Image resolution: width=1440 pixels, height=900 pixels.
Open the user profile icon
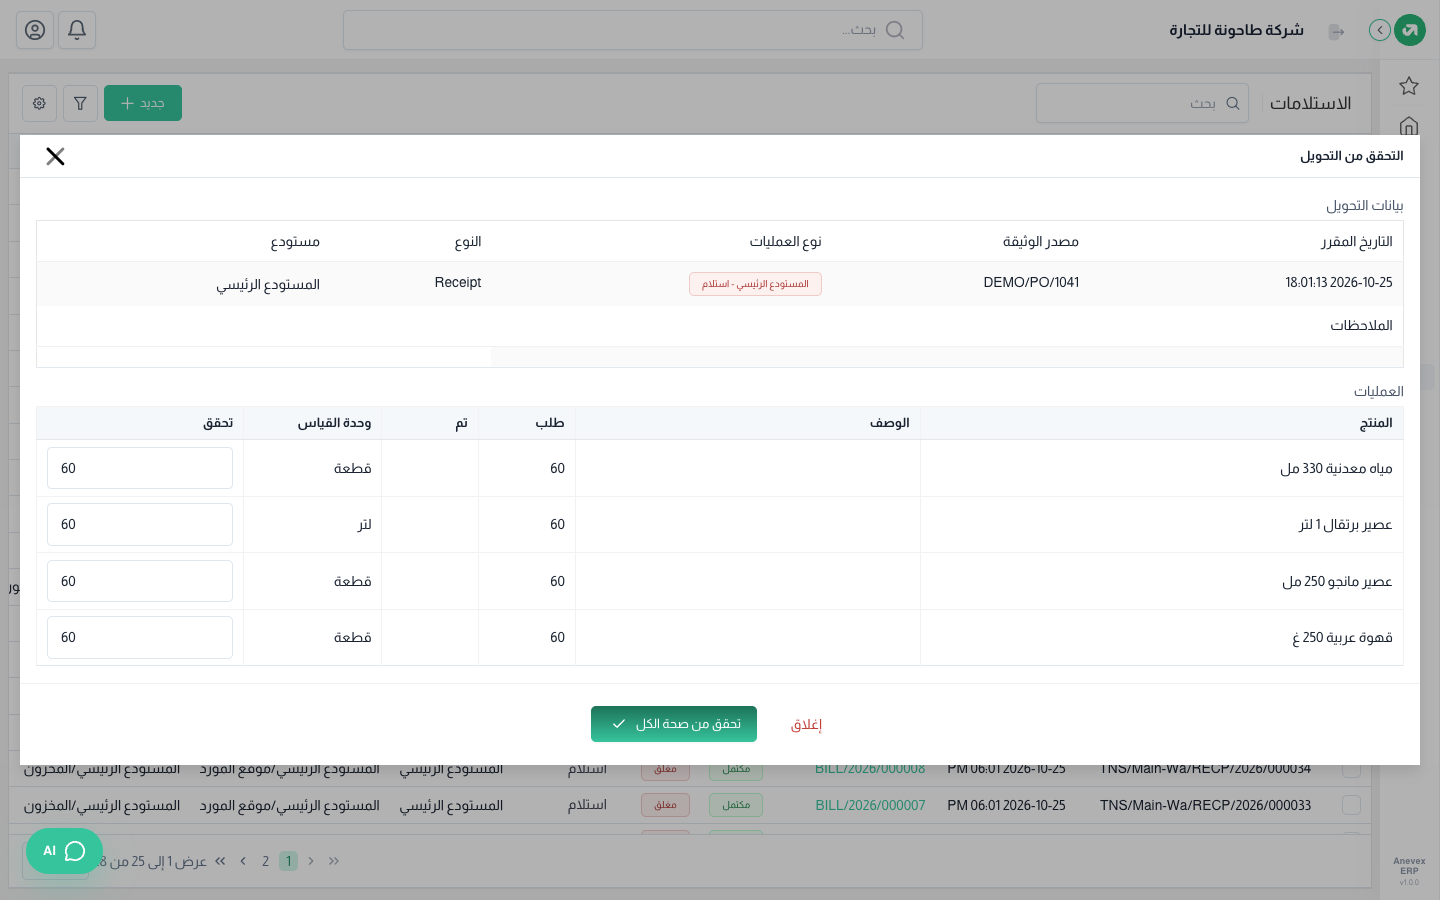[x=35, y=30]
